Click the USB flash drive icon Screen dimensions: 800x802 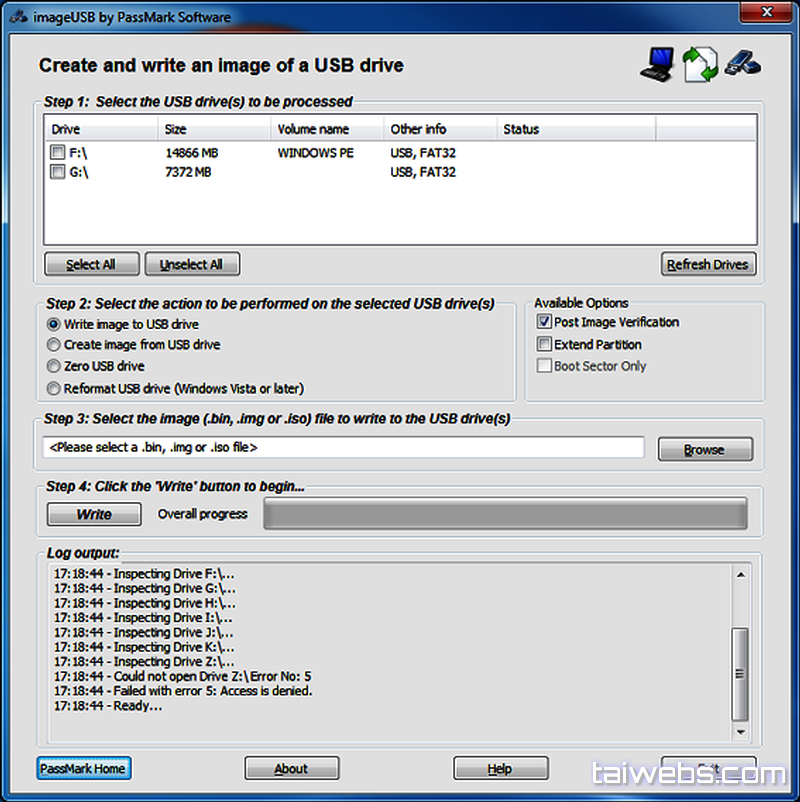click(x=743, y=64)
